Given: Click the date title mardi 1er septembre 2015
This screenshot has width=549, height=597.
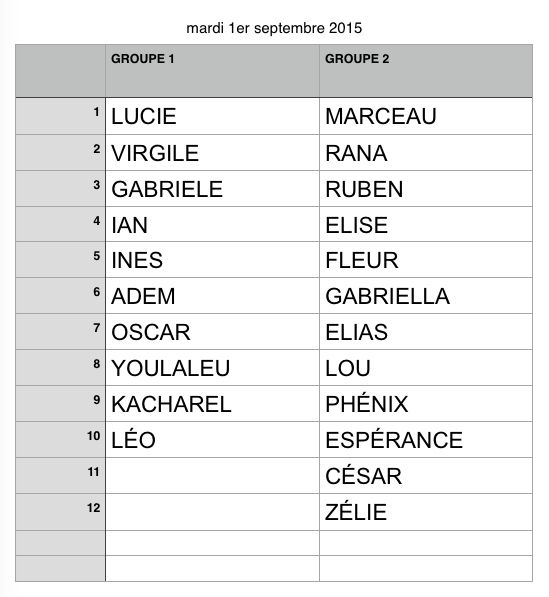Looking at the screenshot, I should click(x=274, y=28).
